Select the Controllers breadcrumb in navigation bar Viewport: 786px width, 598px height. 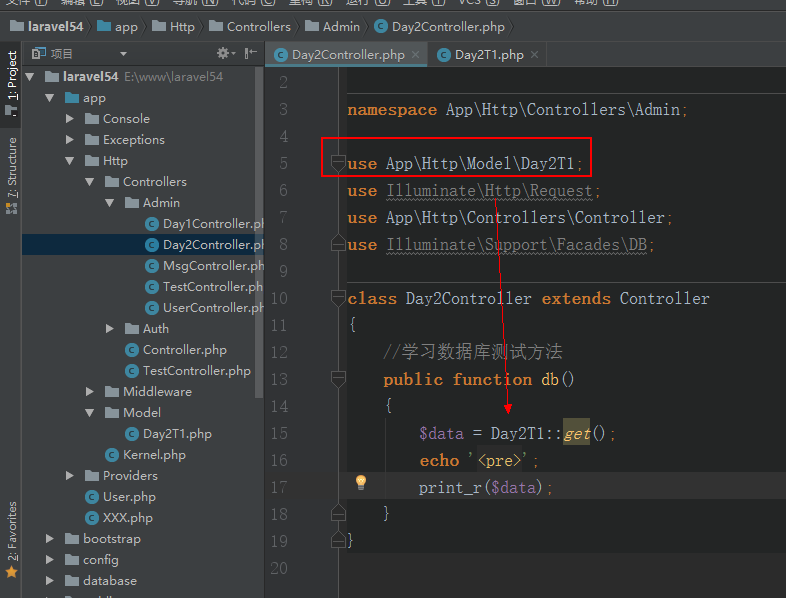point(258,27)
